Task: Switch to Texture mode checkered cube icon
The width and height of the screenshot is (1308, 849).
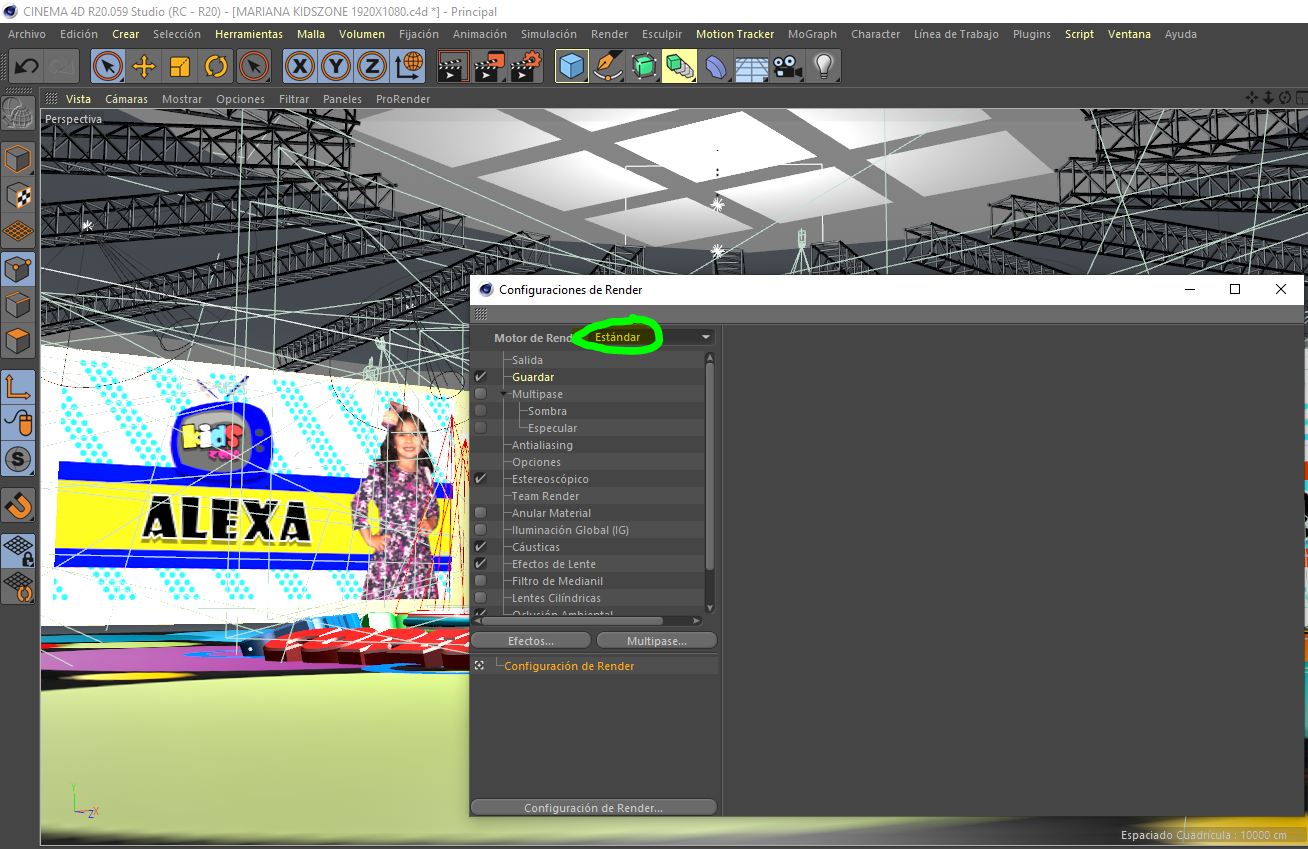Action: (x=18, y=195)
